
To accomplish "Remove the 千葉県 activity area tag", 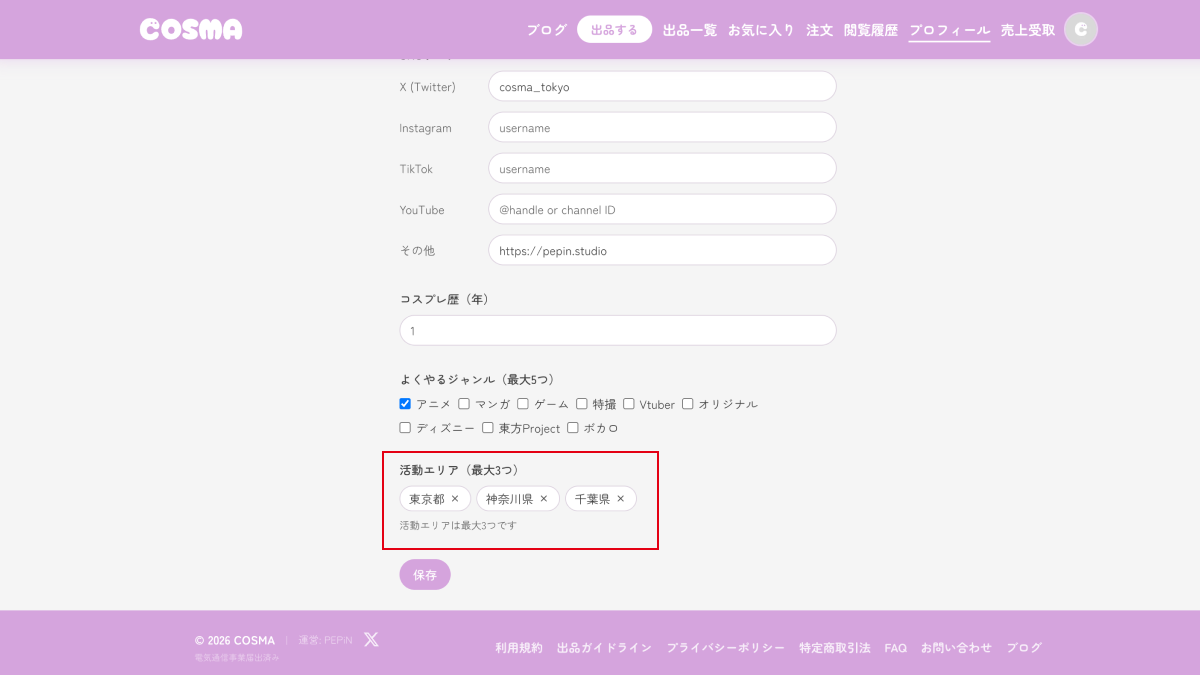I will 620,498.
